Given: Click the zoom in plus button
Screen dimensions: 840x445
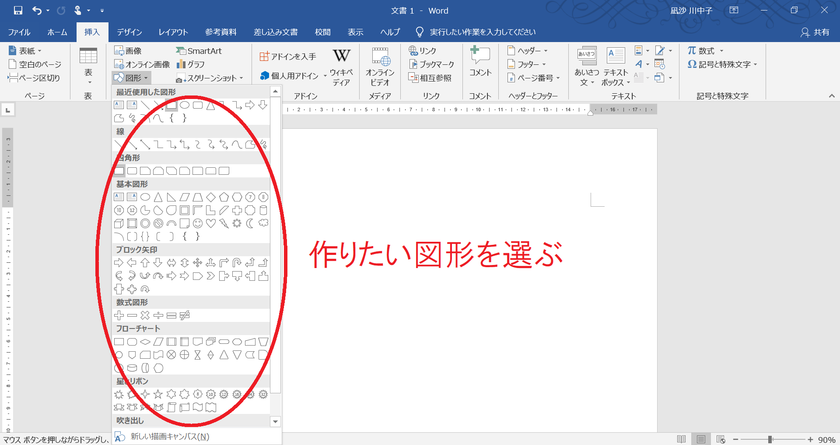Looking at the screenshot, I should 810,439.
